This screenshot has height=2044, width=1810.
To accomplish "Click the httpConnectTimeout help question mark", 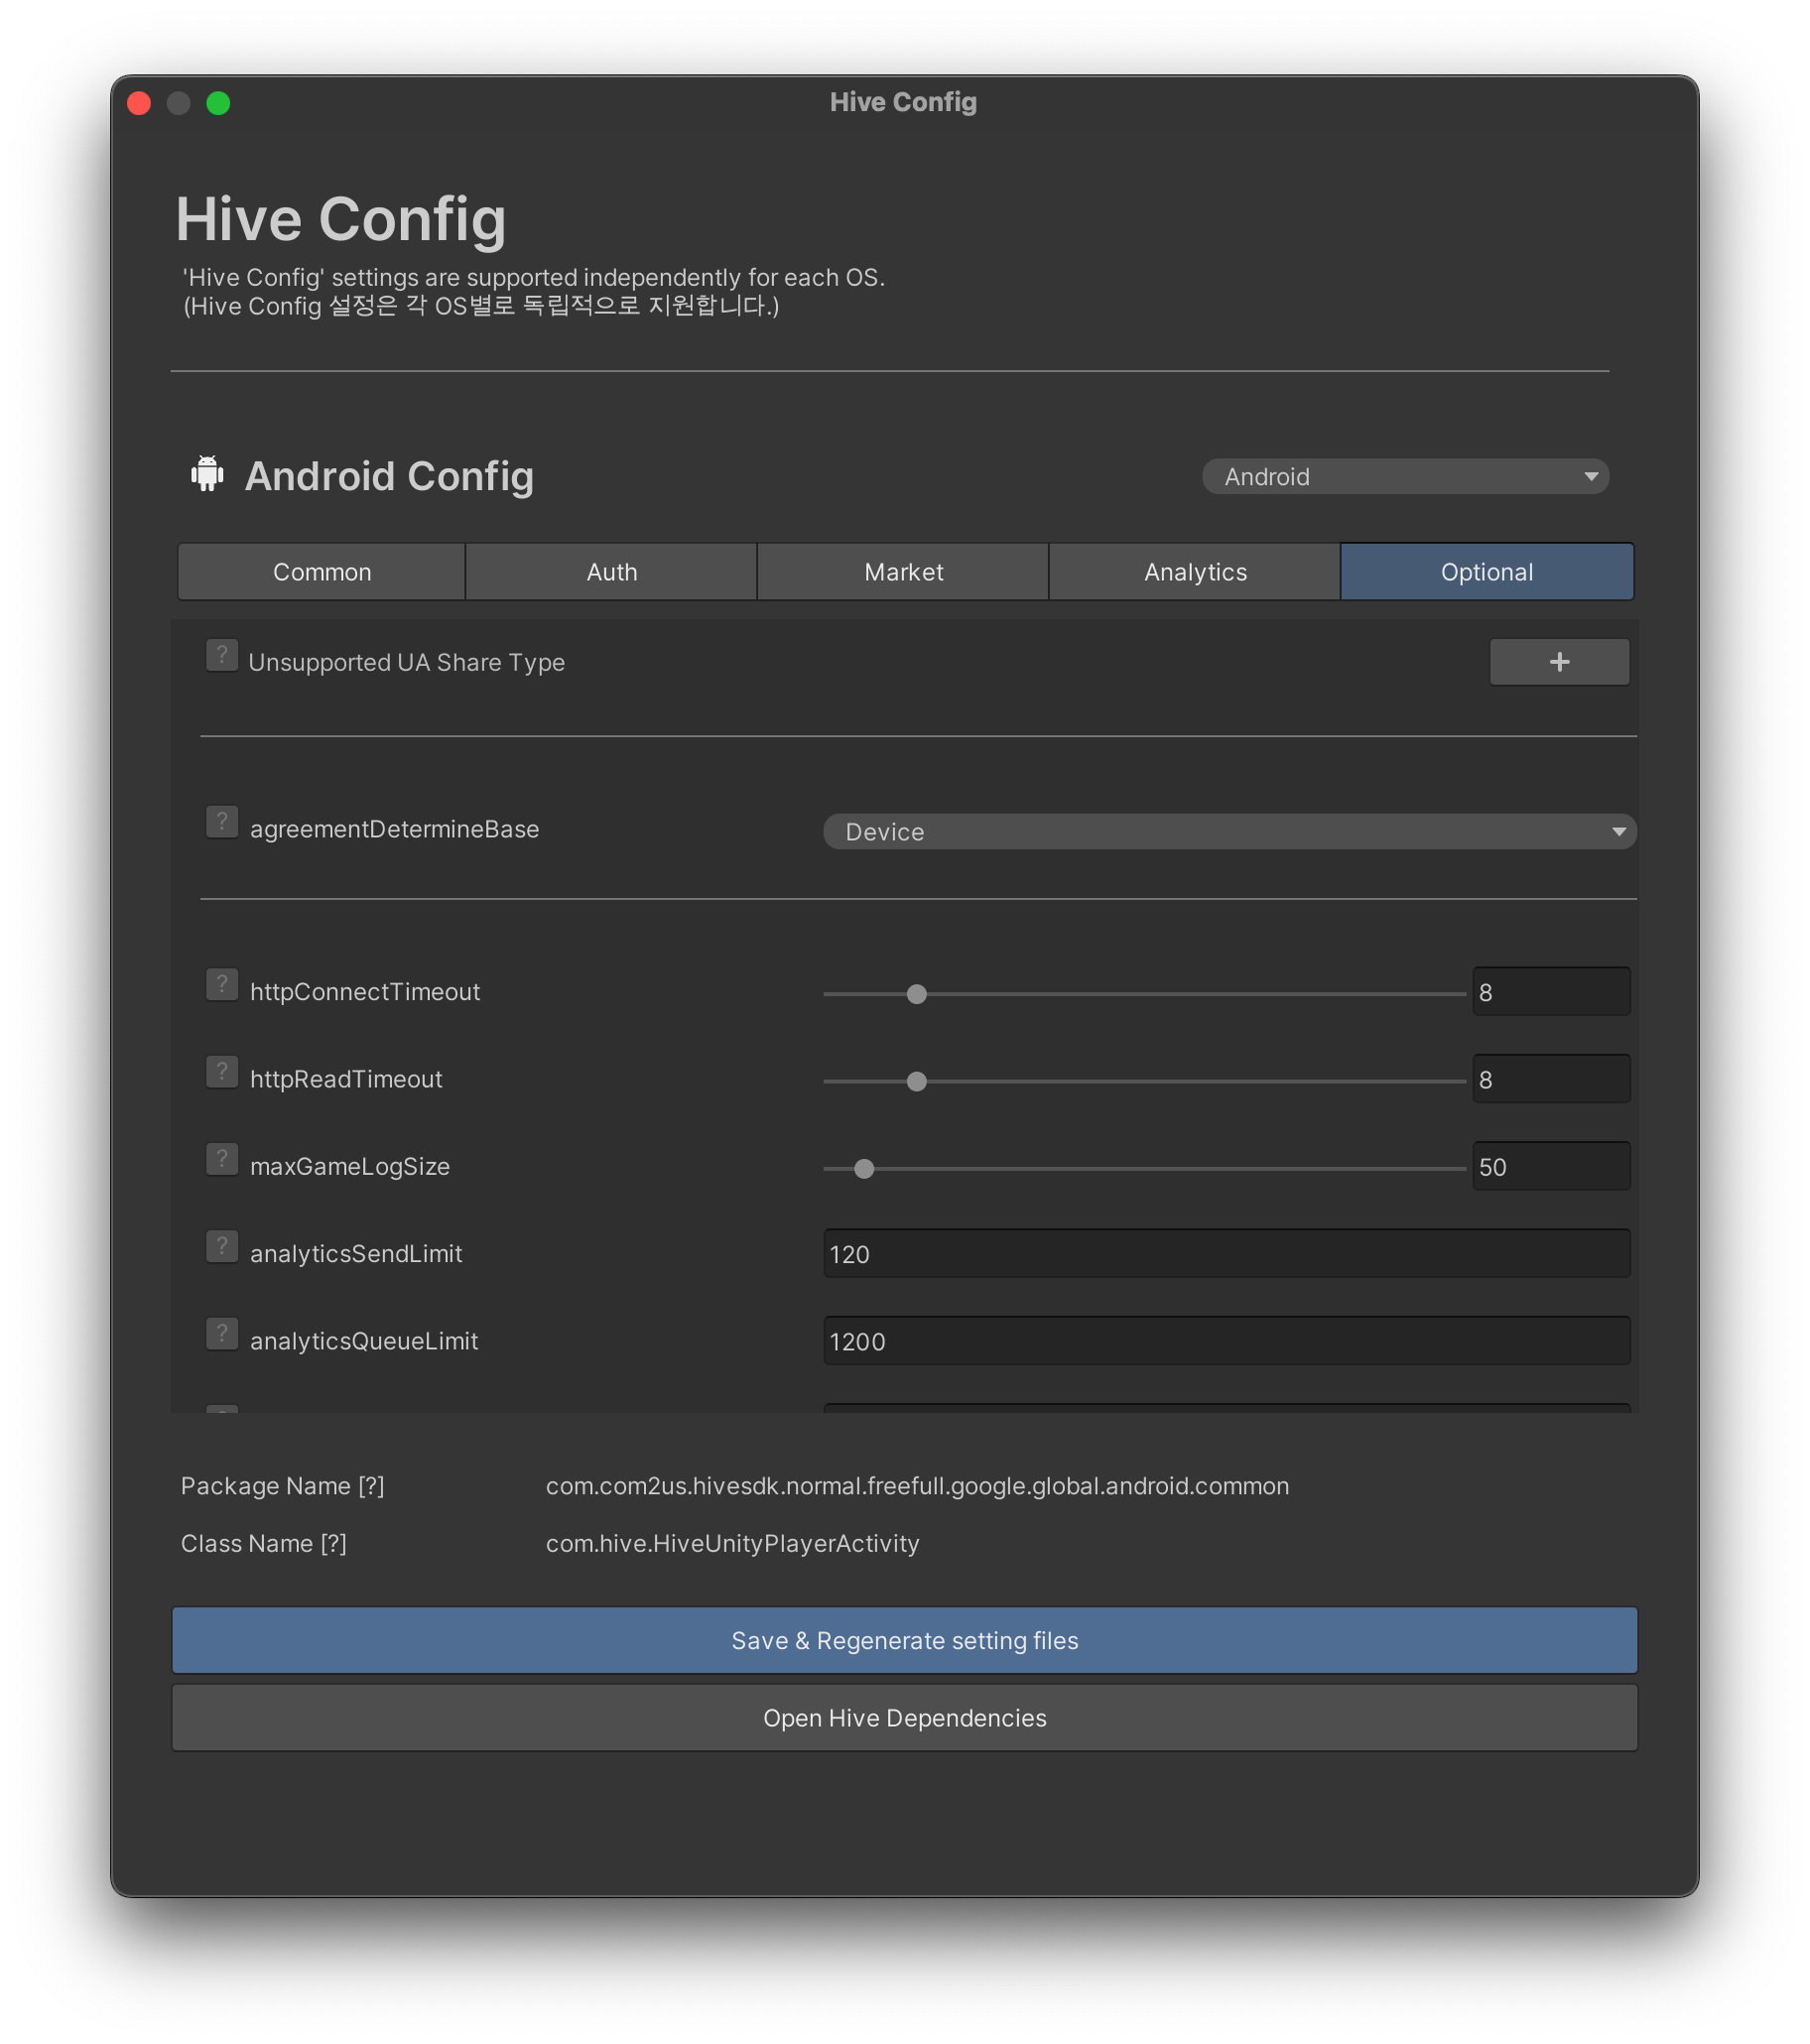I will [221, 984].
